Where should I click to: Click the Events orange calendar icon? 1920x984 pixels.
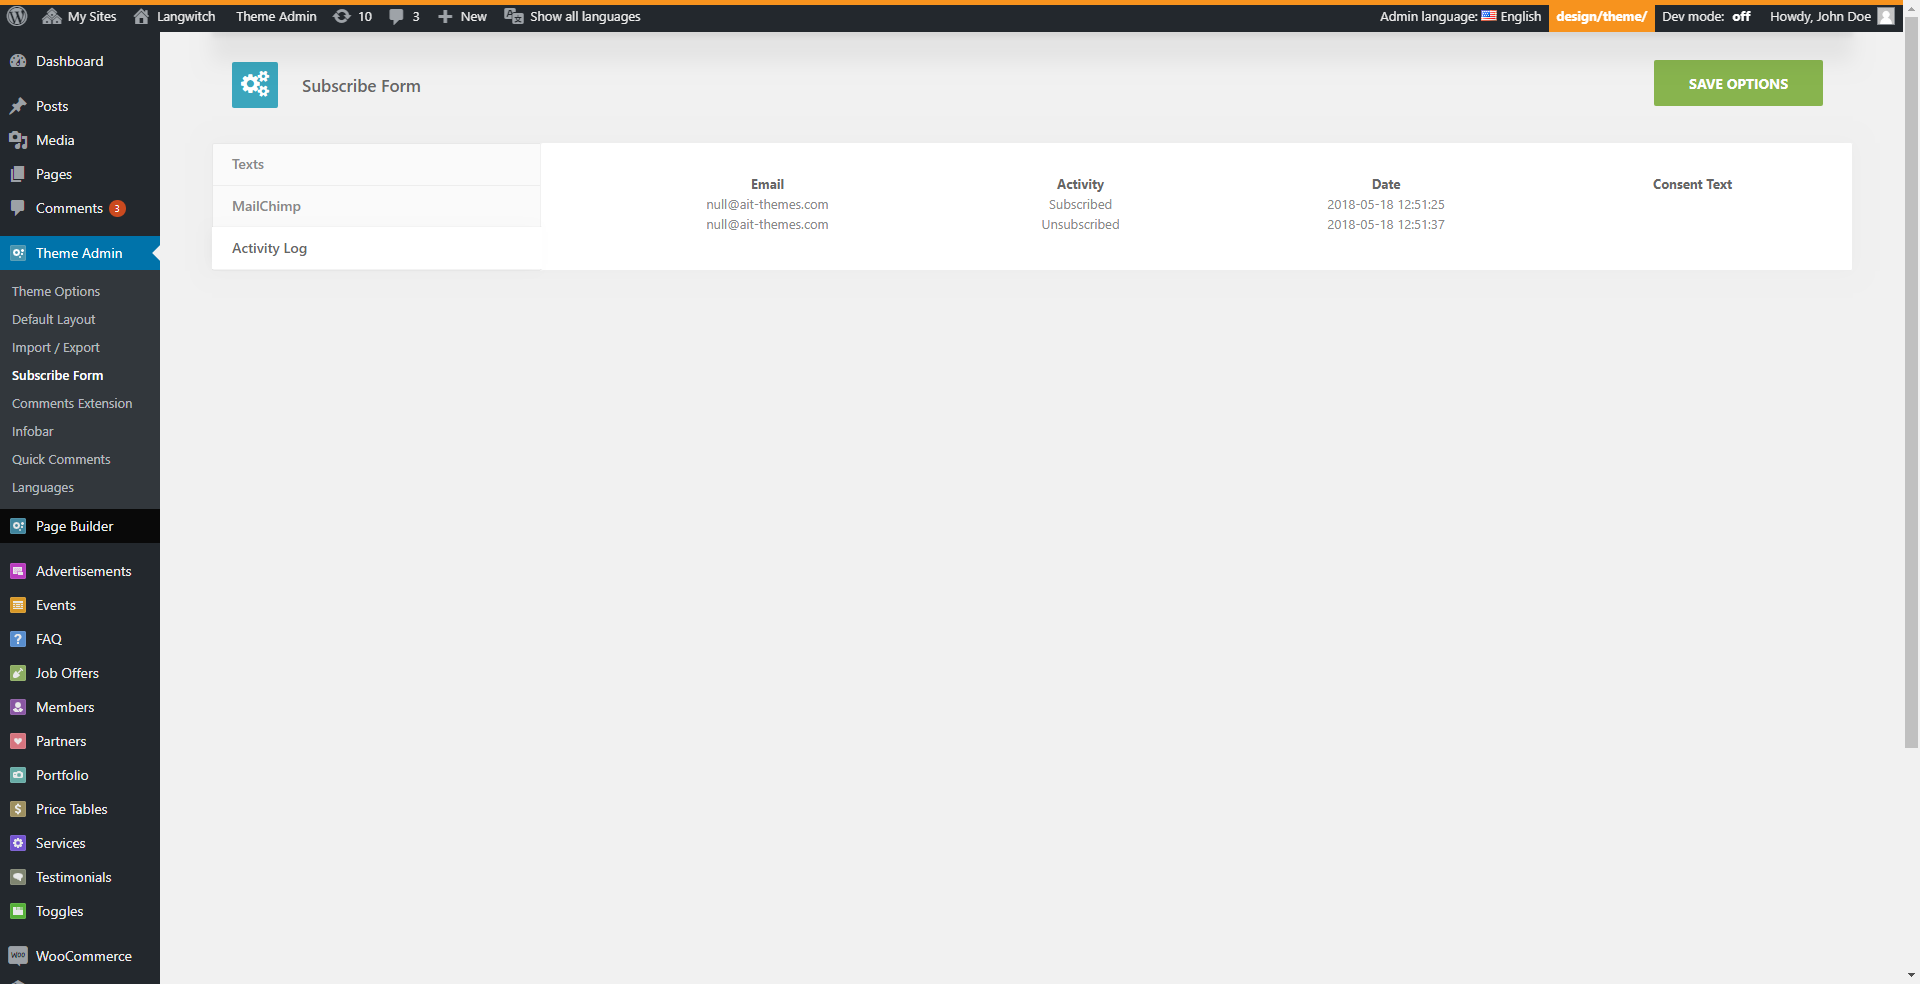[x=18, y=605]
